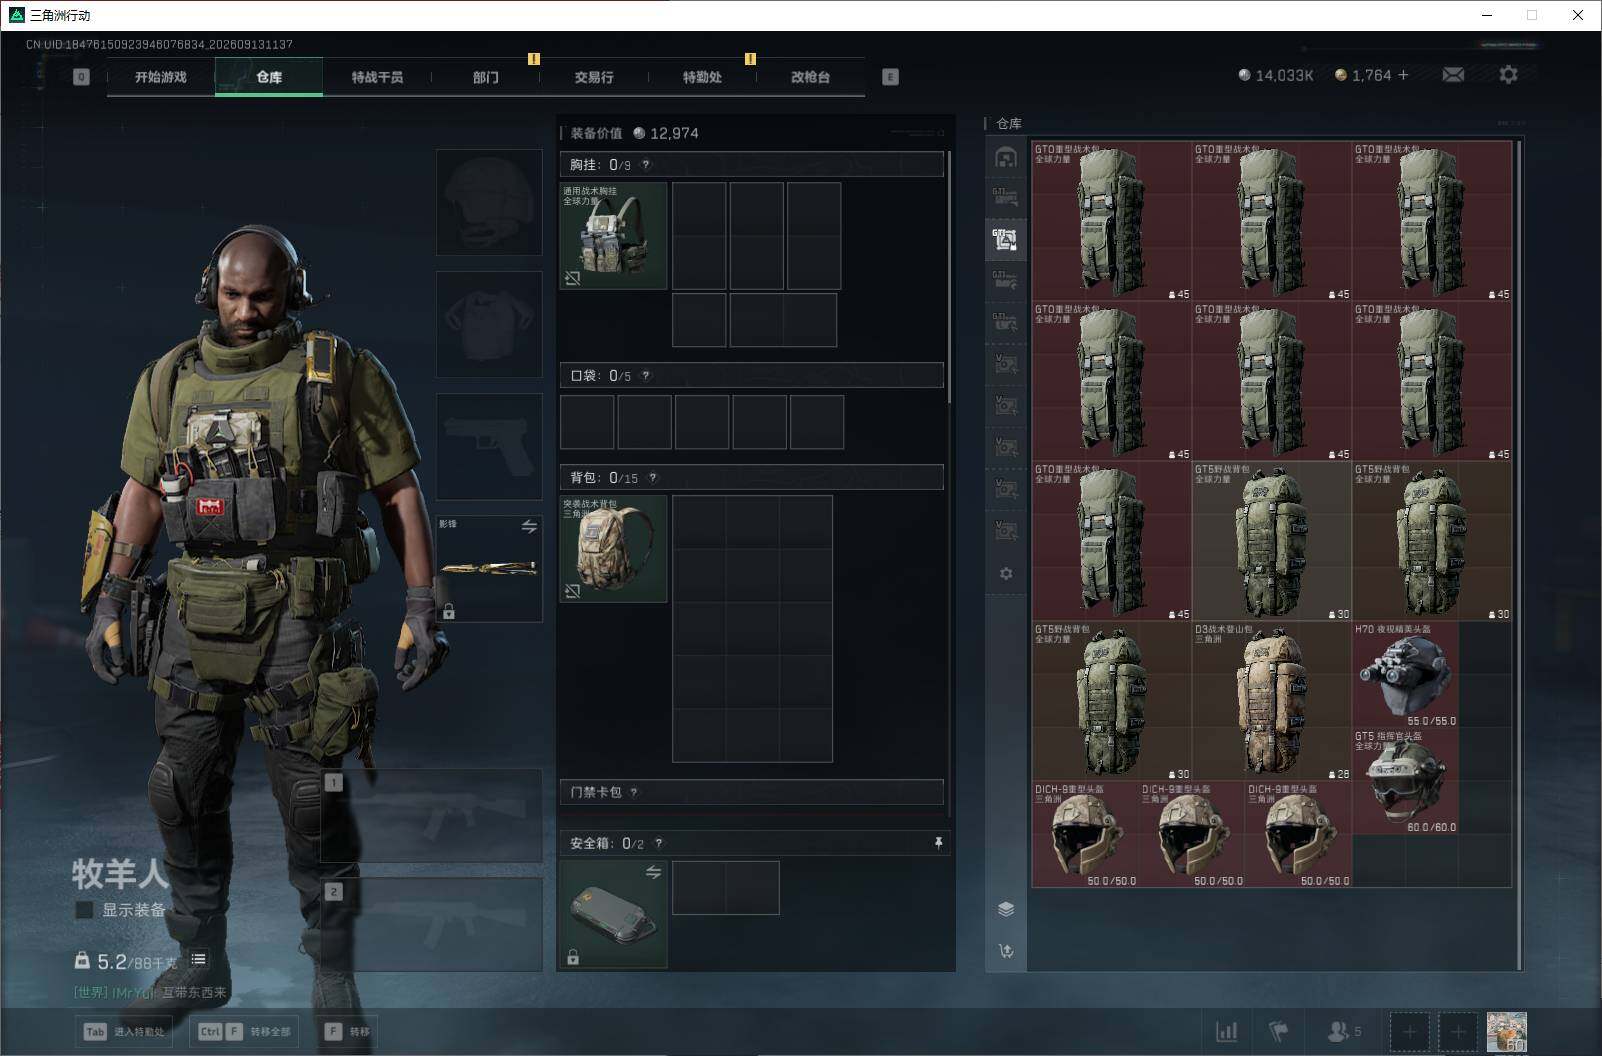This screenshot has width=1602, height=1056.
Task: Open the 特战干员 tab
Action: point(377,77)
